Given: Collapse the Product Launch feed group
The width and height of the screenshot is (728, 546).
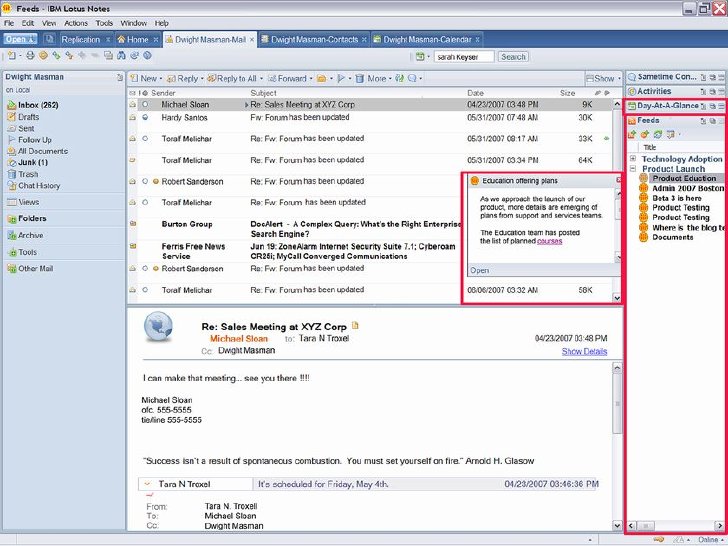Looking at the screenshot, I should pyautogui.click(x=633, y=169).
